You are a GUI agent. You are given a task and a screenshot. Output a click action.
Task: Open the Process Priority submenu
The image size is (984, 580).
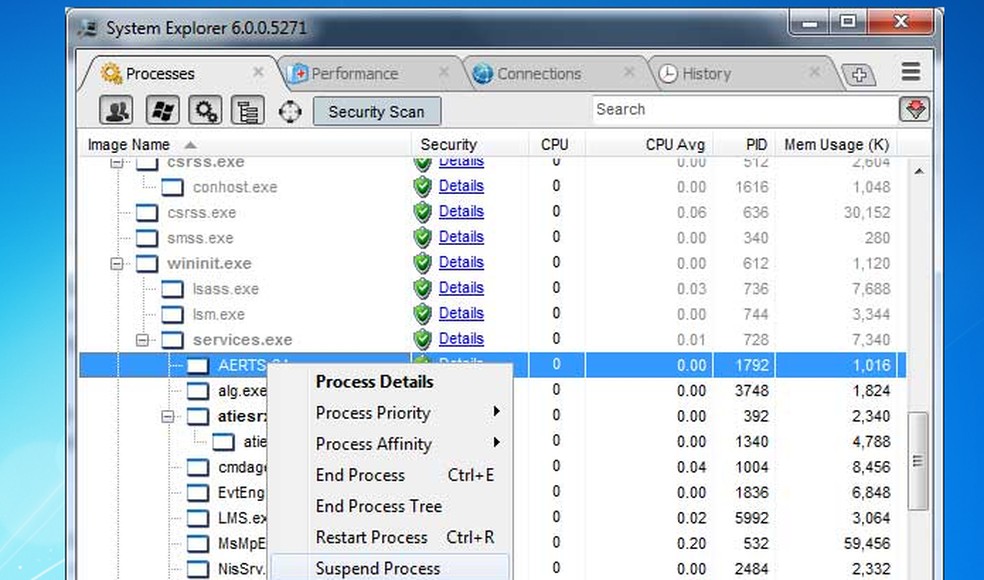[372, 413]
